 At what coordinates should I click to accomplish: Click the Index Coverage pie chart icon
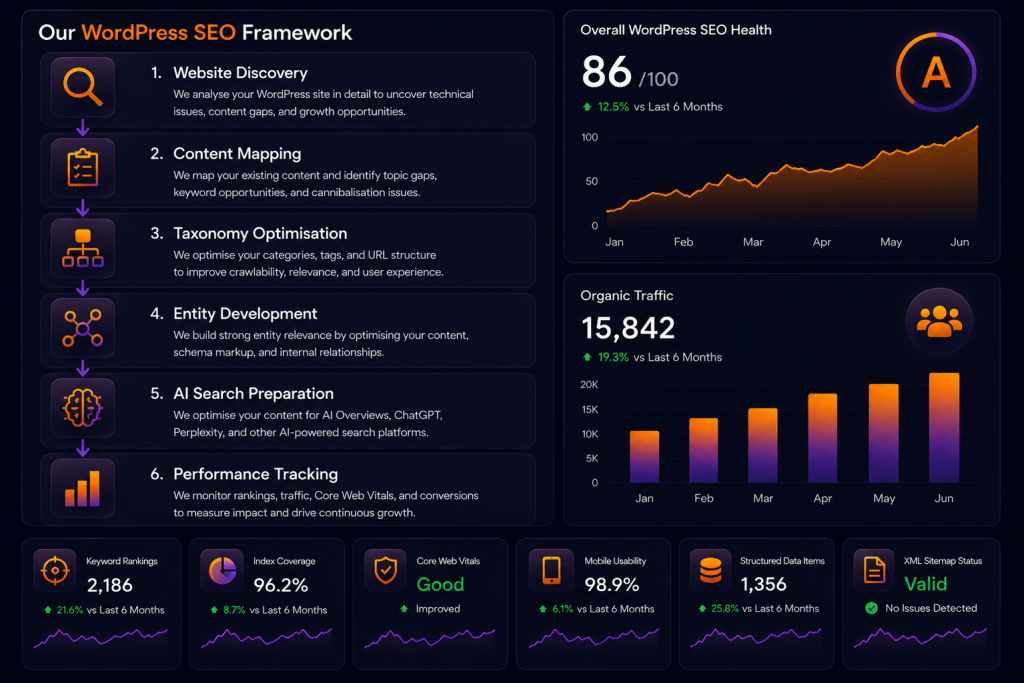(222, 571)
